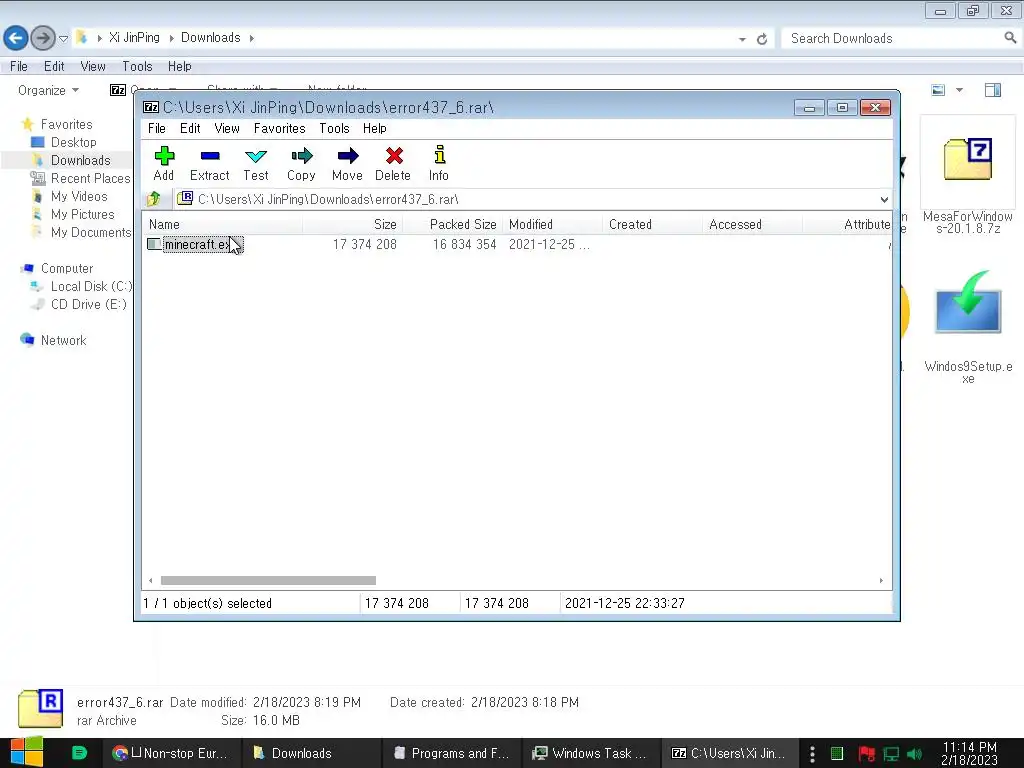The height and width of the screenshot is (768, 1024).
Task: Sort by the Modified column header
Action: (x=552, y=224)
